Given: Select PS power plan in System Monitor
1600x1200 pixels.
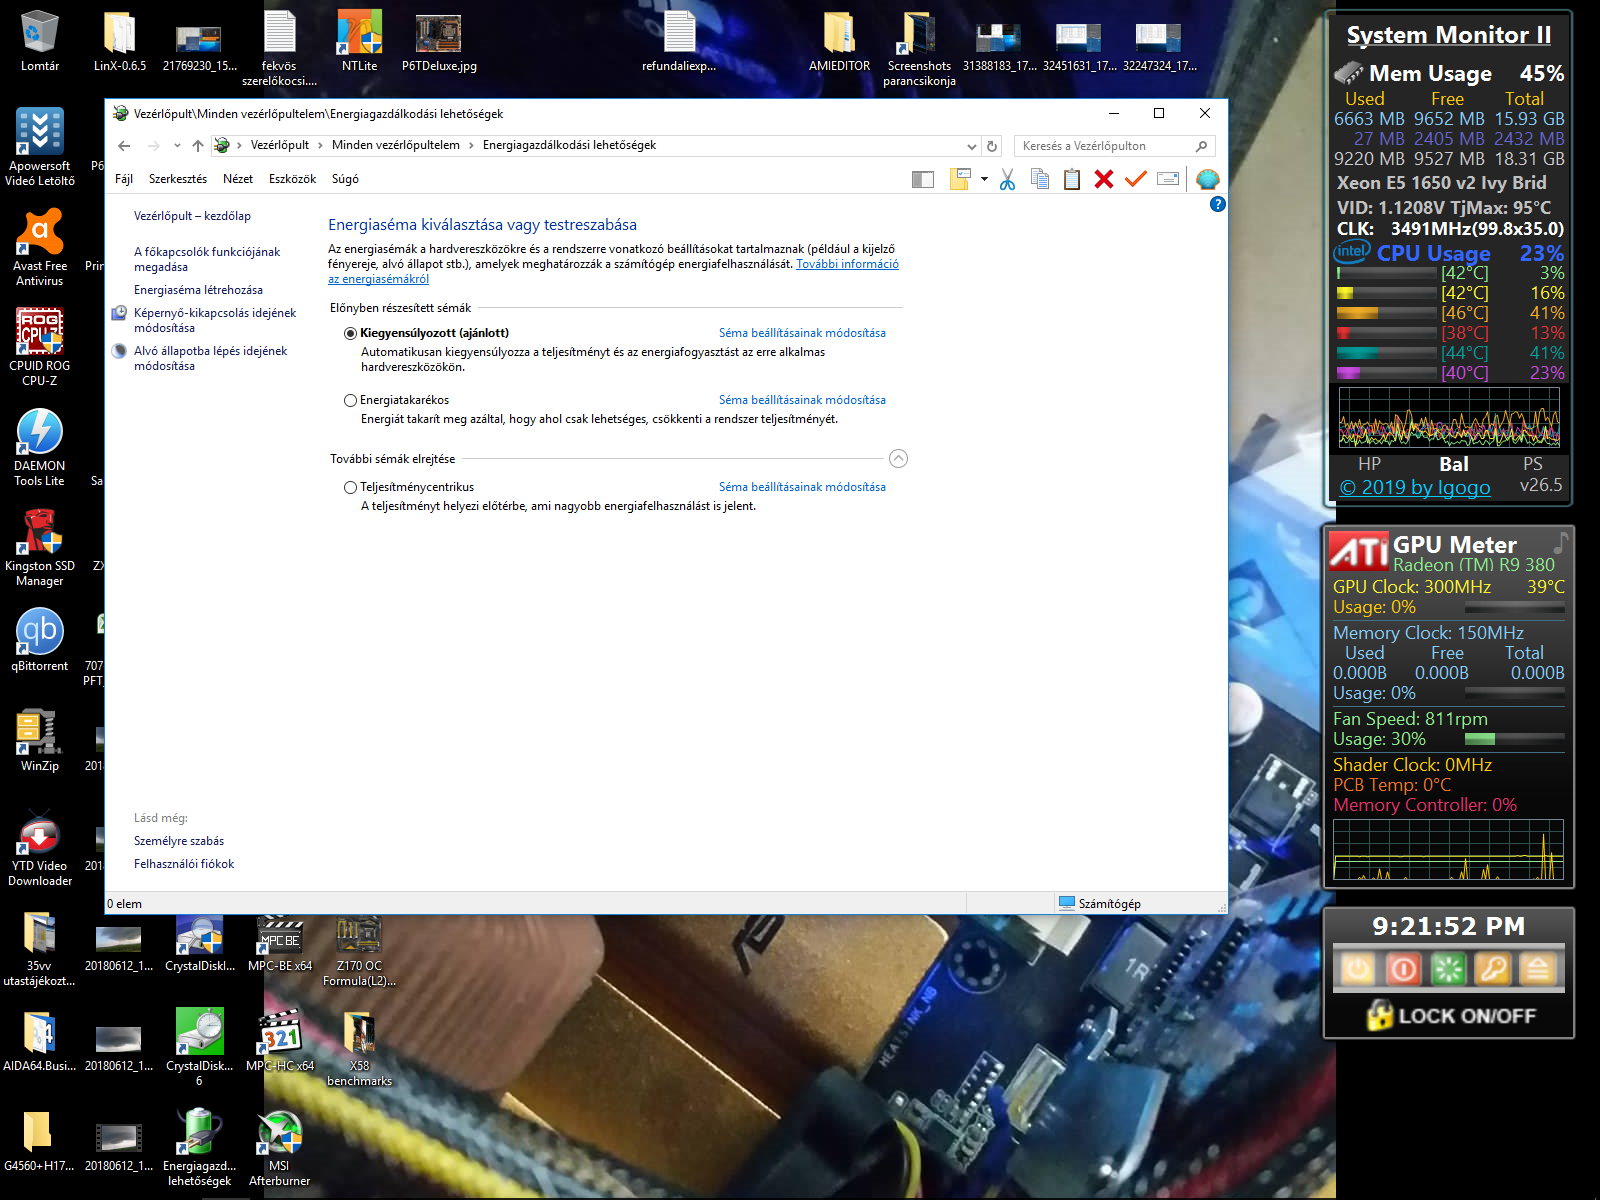Looking at the screenshot, I should tap(1532, 464).
